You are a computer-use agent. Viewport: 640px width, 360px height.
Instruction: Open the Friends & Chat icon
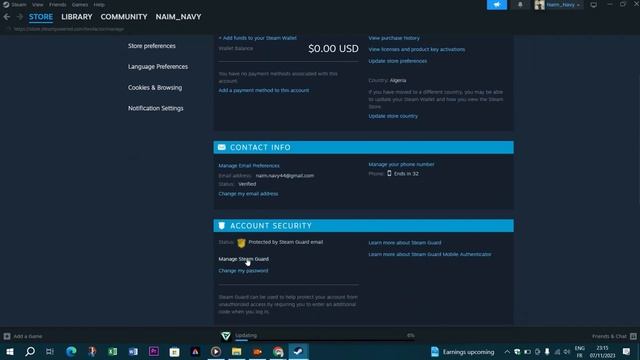[633, 336]
